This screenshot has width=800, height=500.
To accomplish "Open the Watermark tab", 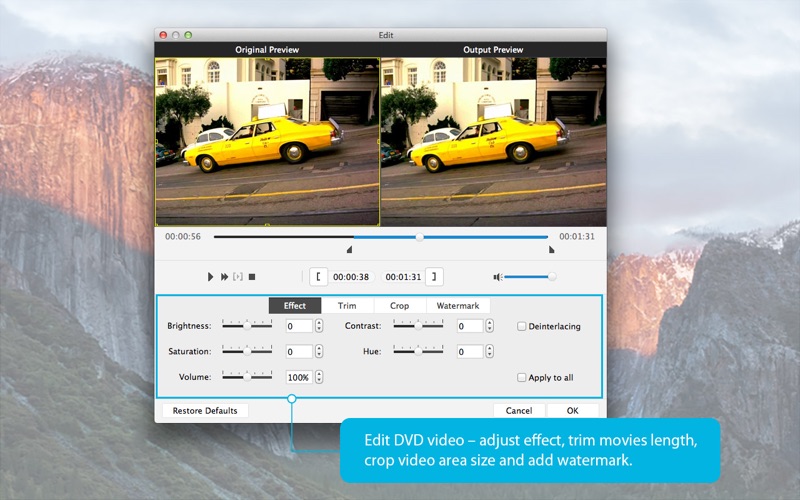I will coord(458,305).
